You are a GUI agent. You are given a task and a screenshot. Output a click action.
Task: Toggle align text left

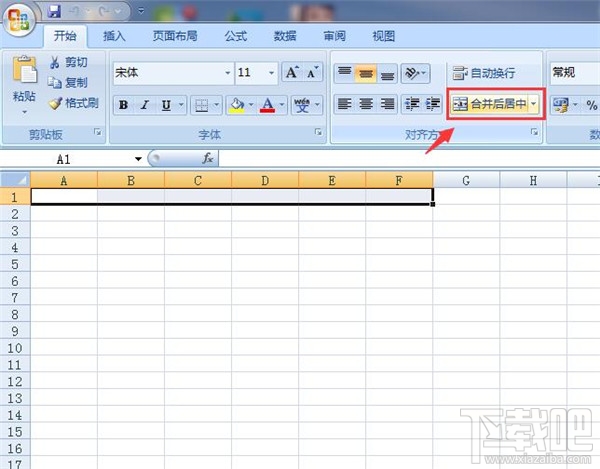[x=344, y=104]
